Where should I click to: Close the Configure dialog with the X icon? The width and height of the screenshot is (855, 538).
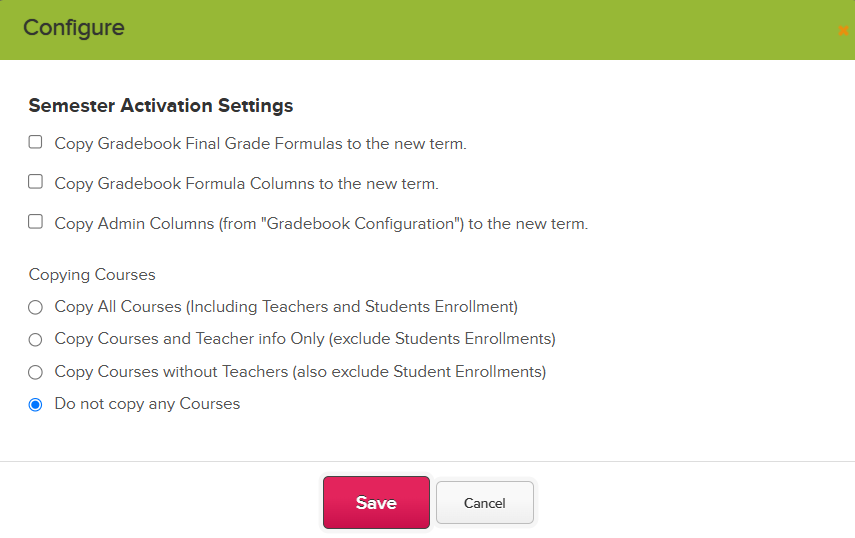pyautogui.click(x=844, y=31)
